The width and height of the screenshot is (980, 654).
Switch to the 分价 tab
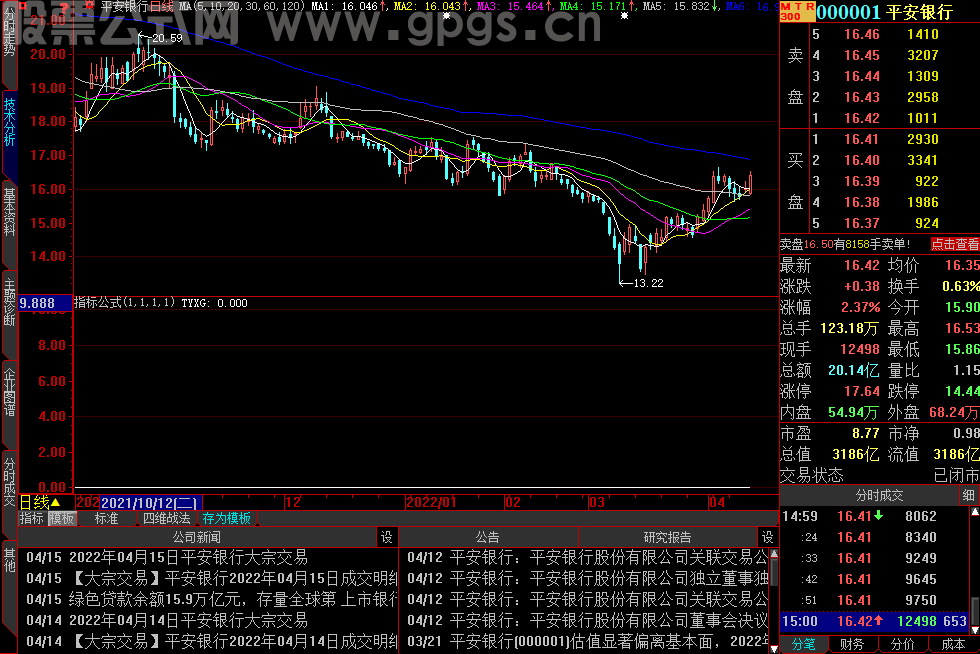pyautogui.click(x=902, y=645)
